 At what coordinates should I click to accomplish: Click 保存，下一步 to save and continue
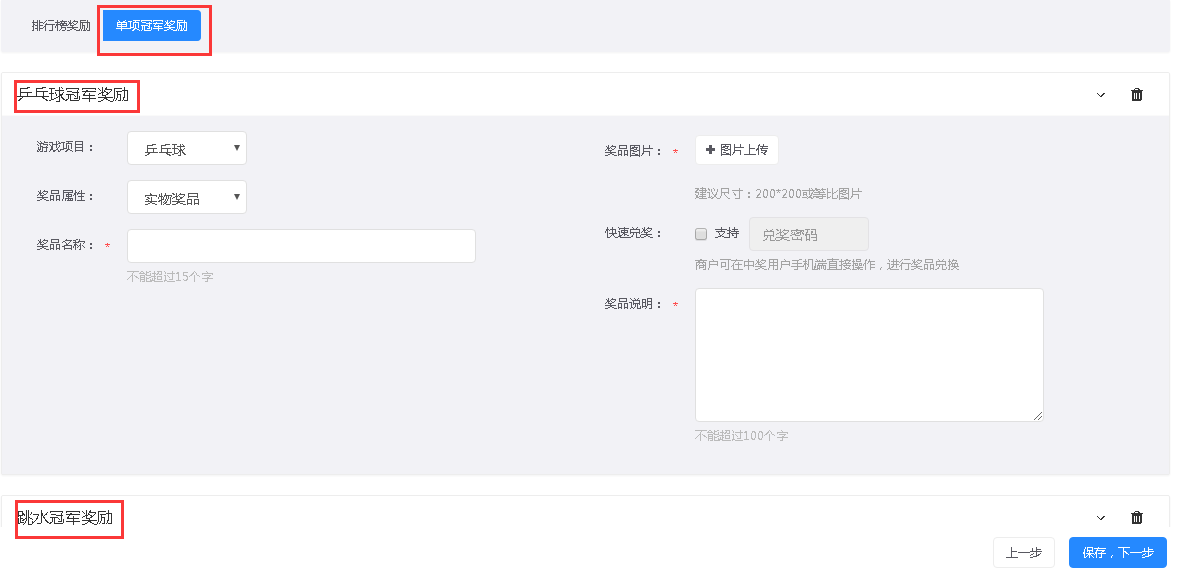click(1118, 552)
